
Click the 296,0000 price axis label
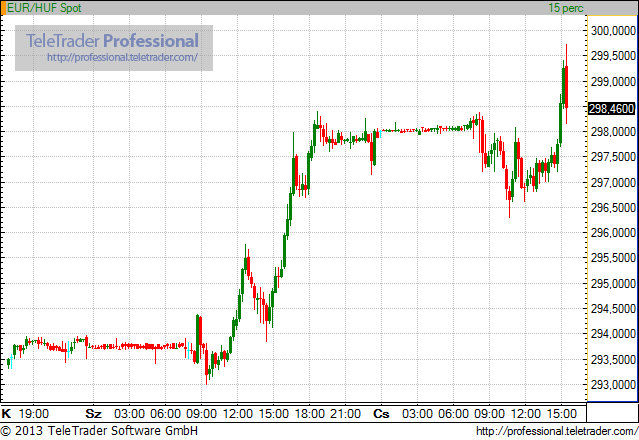click(613, 233)
